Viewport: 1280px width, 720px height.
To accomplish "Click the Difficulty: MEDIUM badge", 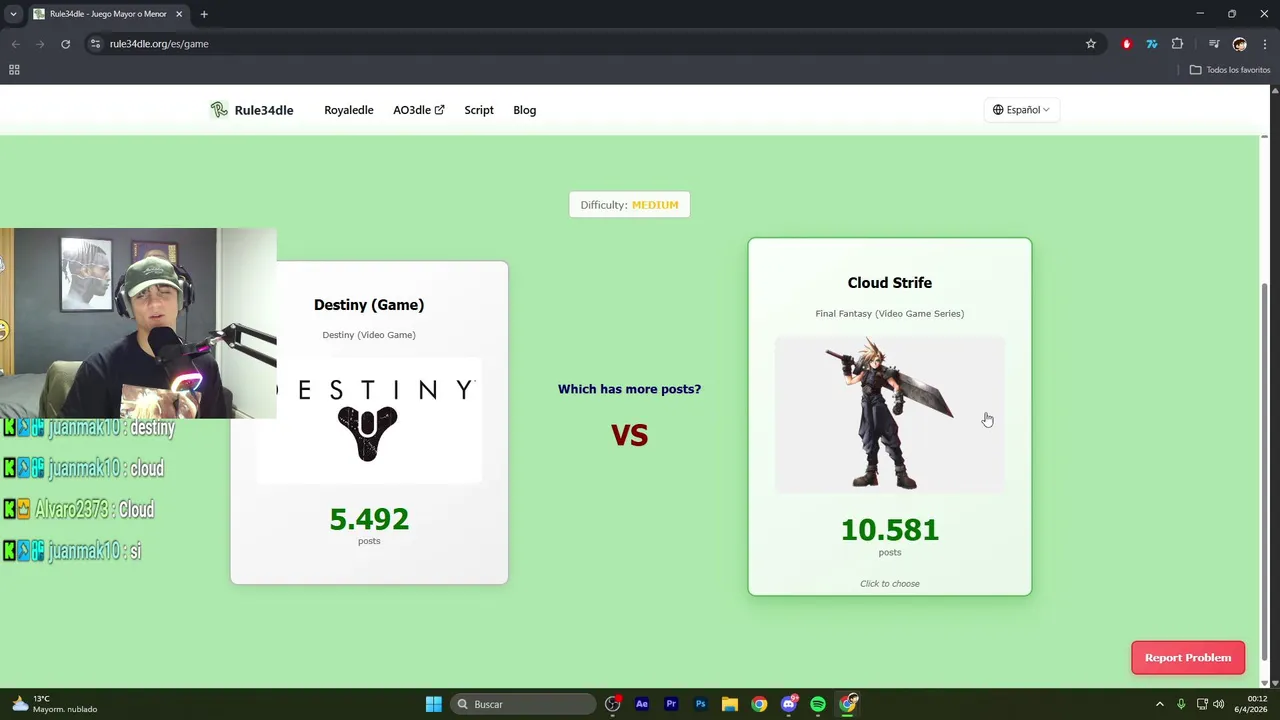I will pos(629,205).
